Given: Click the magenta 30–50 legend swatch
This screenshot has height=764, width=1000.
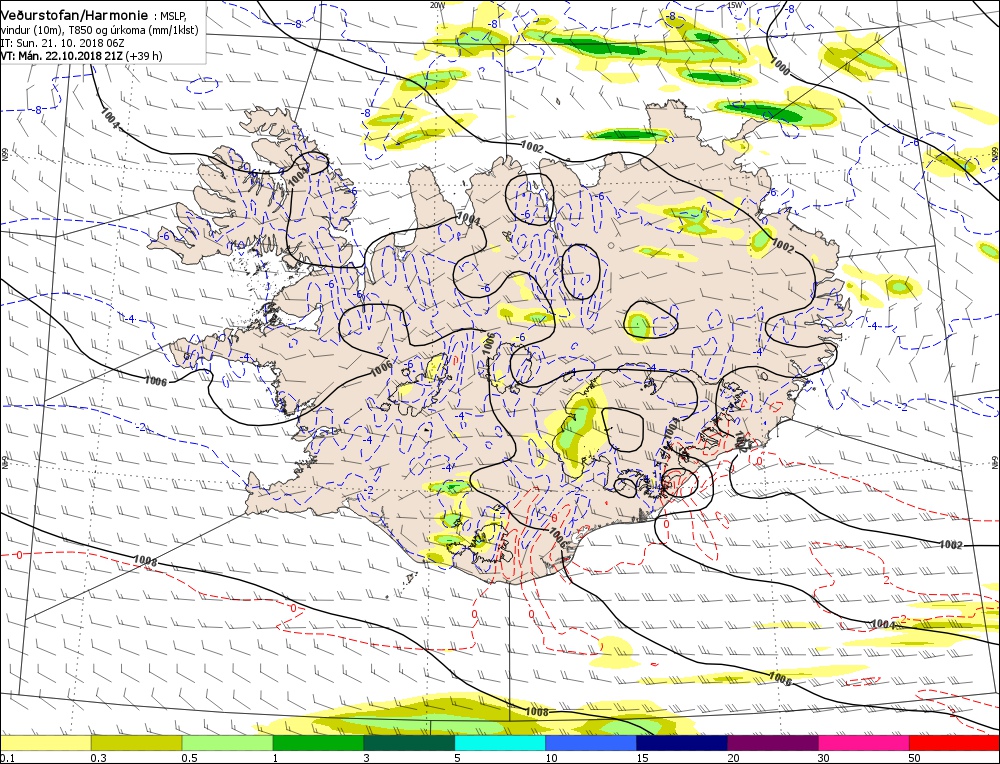Looking at the screenshot, I should [x=864, y=743].
